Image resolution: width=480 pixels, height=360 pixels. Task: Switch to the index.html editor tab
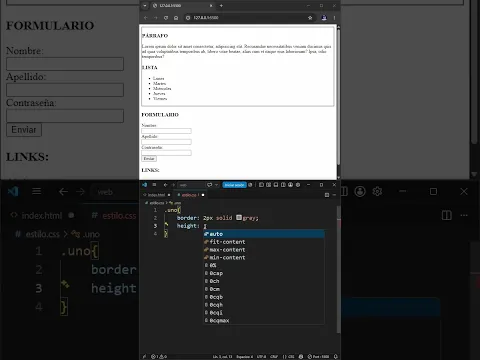[156, 195]
